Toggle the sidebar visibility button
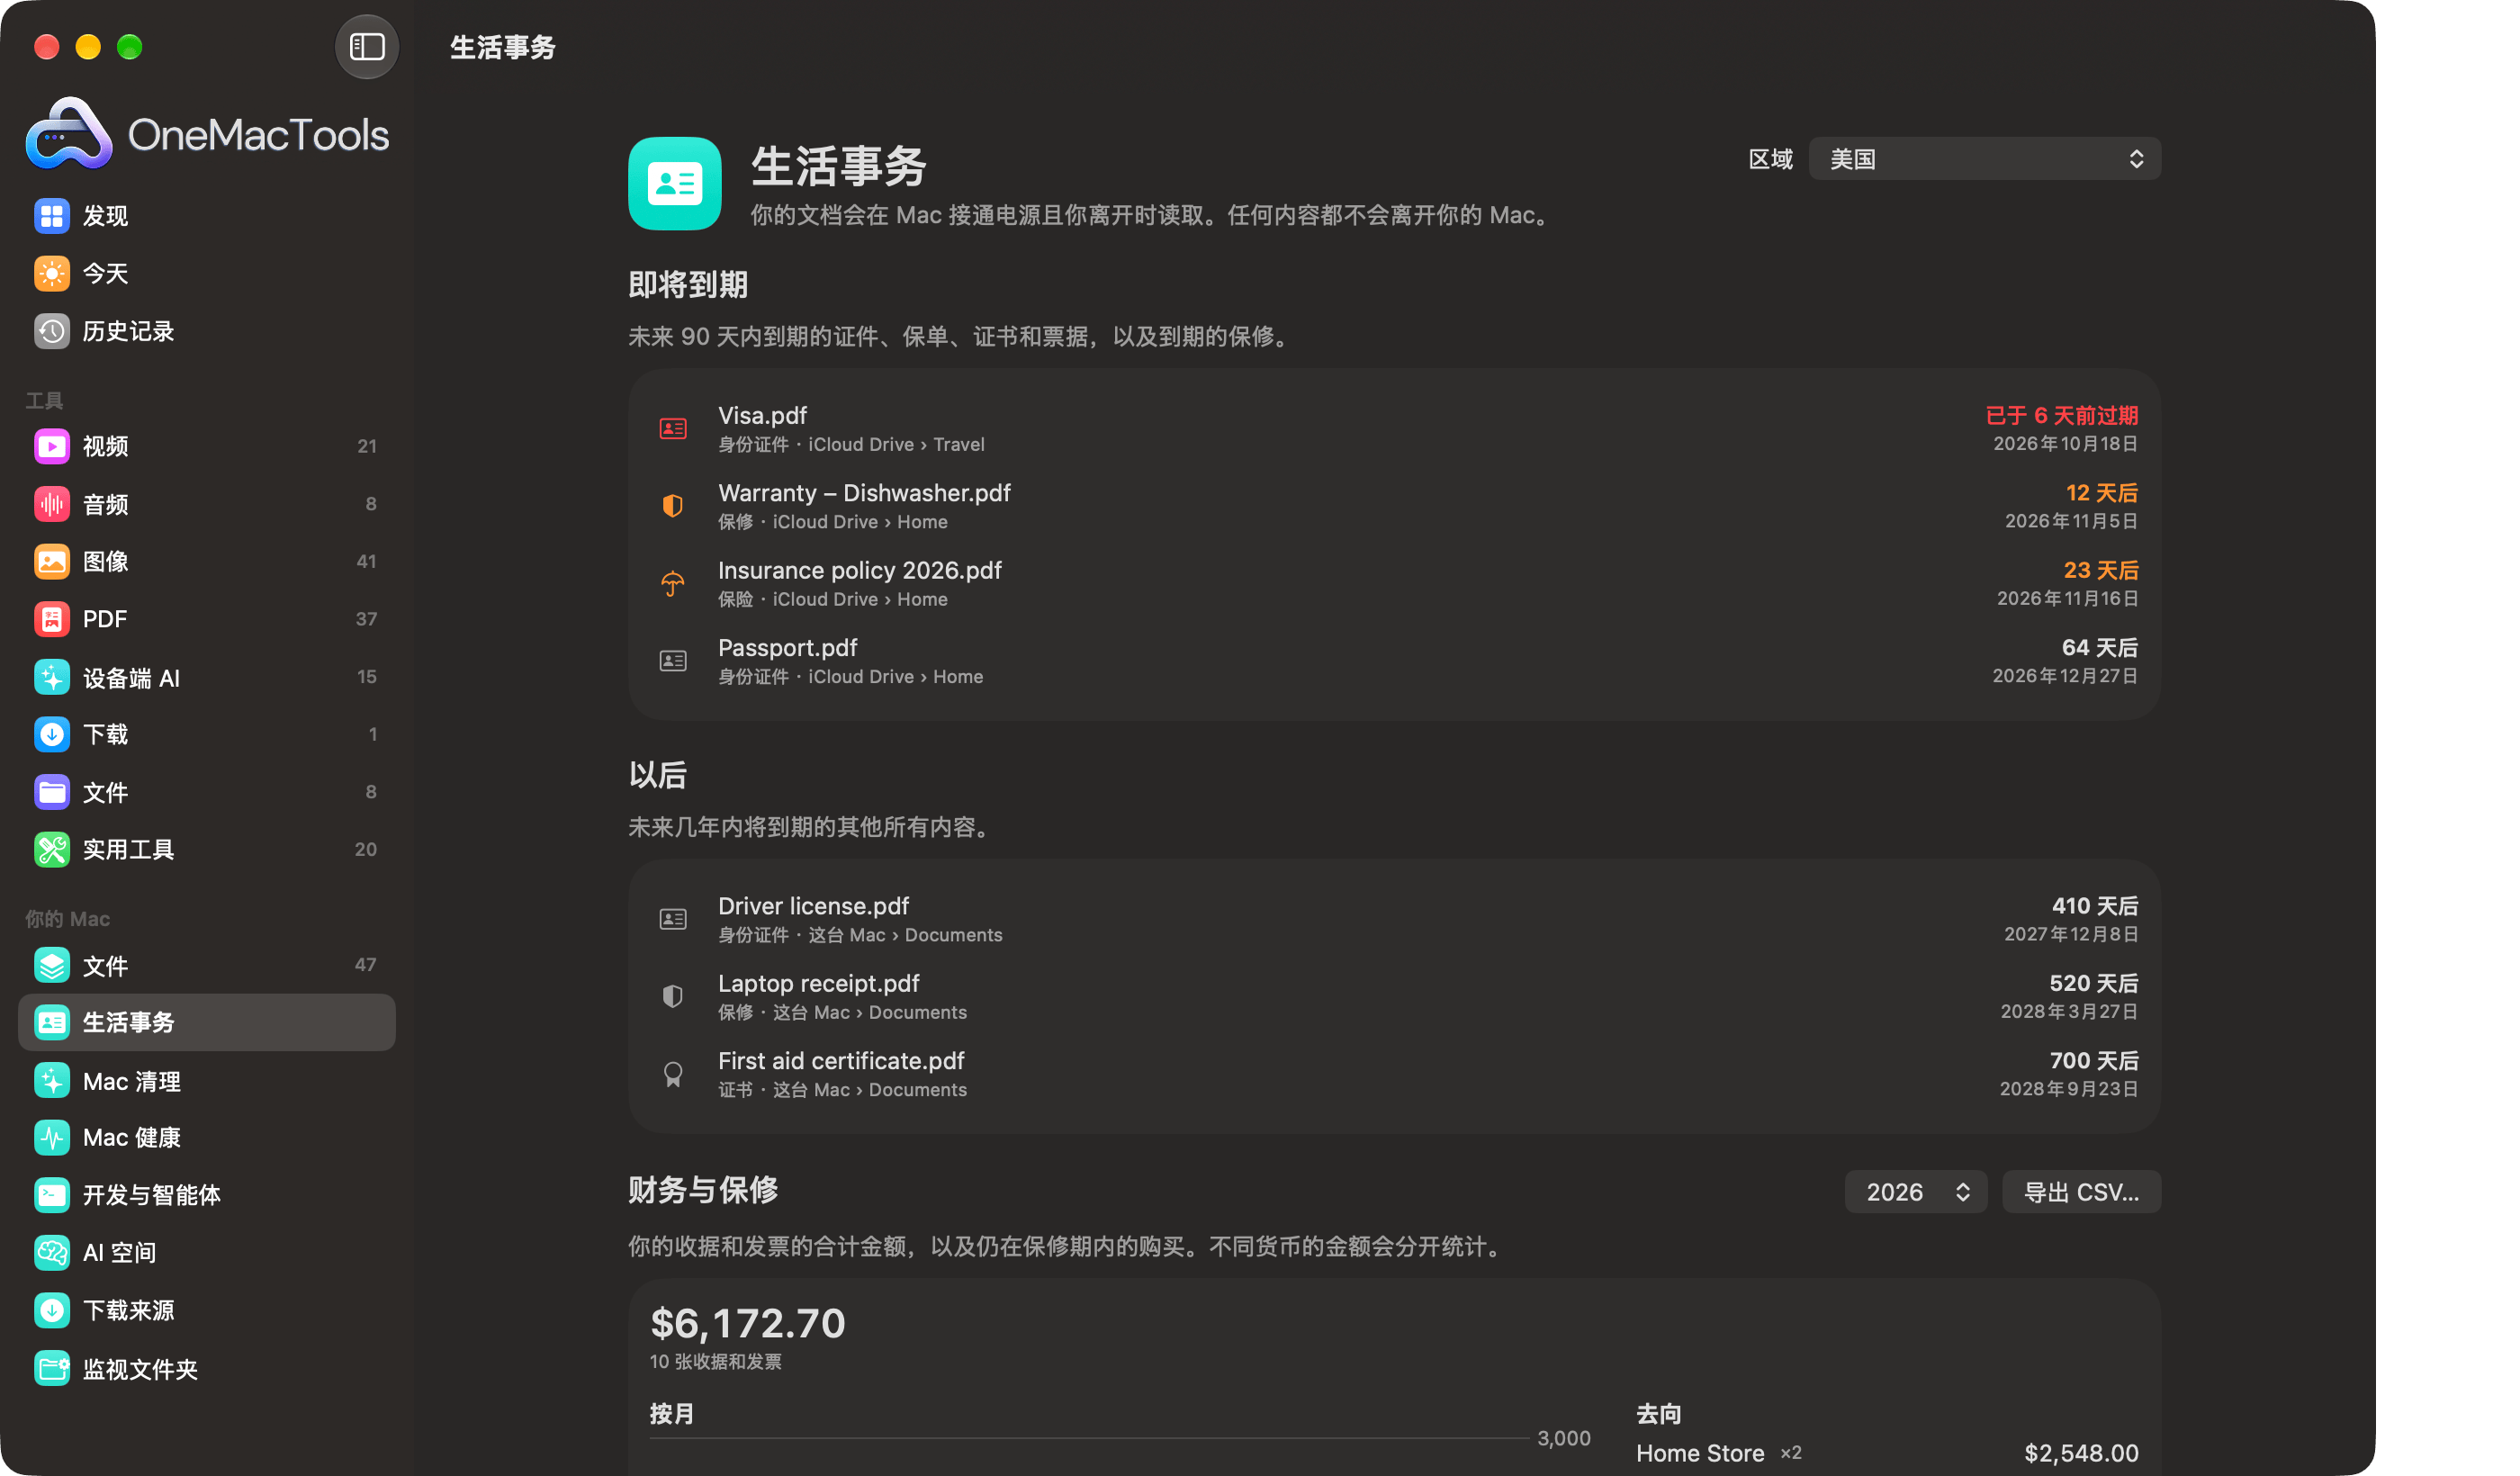2520x1476 pixels. [x=367, y=47]
